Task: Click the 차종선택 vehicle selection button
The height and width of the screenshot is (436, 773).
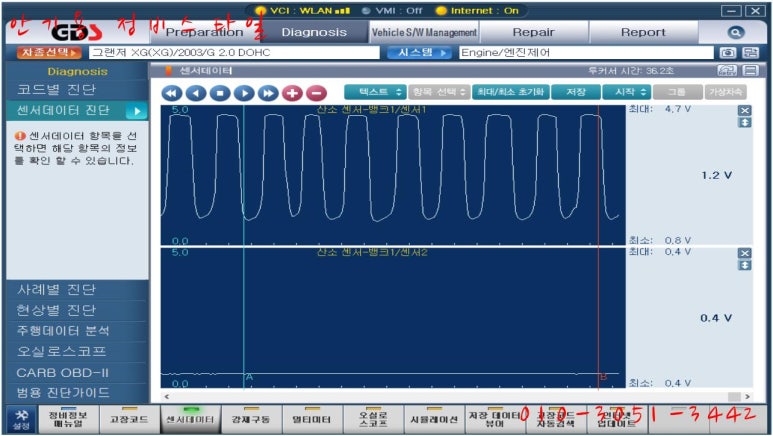Action: click(x=49, y=52)
